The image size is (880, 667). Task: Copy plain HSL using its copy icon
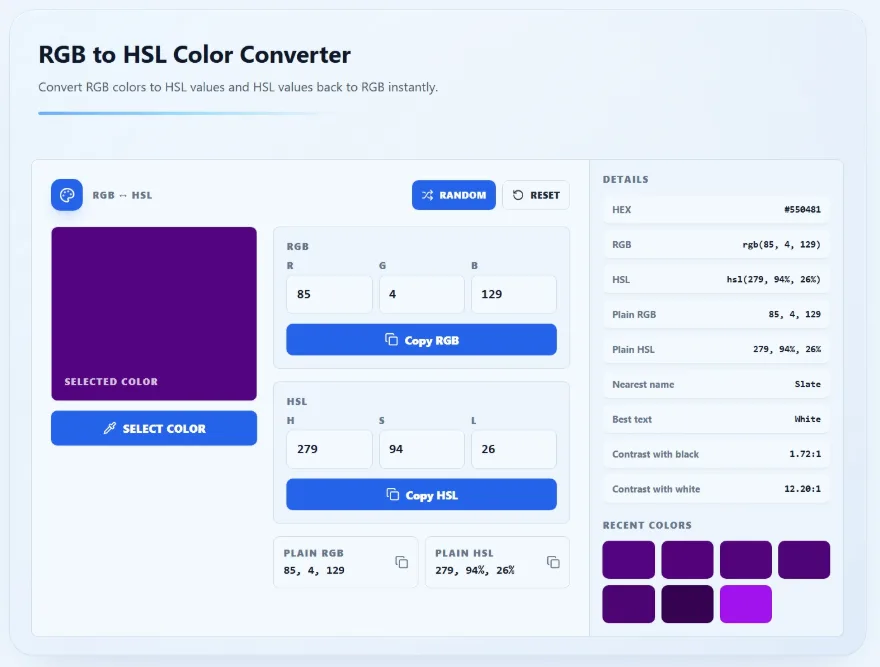(x=553, y=562)
